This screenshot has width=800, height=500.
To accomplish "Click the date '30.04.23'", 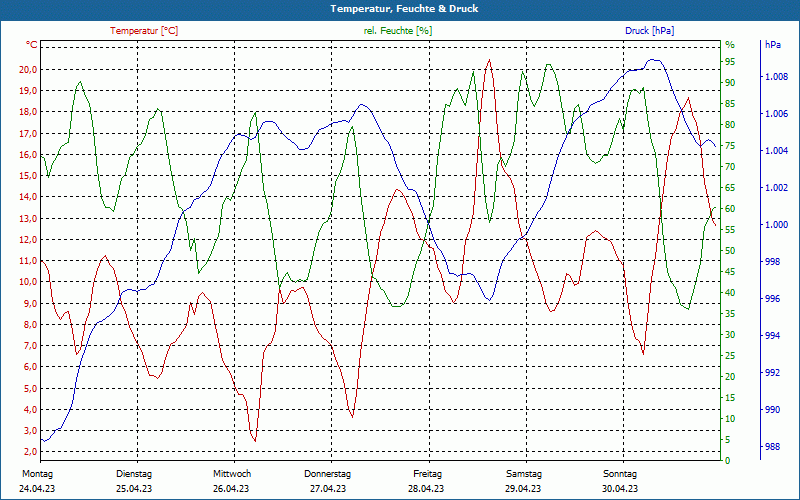I will tap(620, 489).
